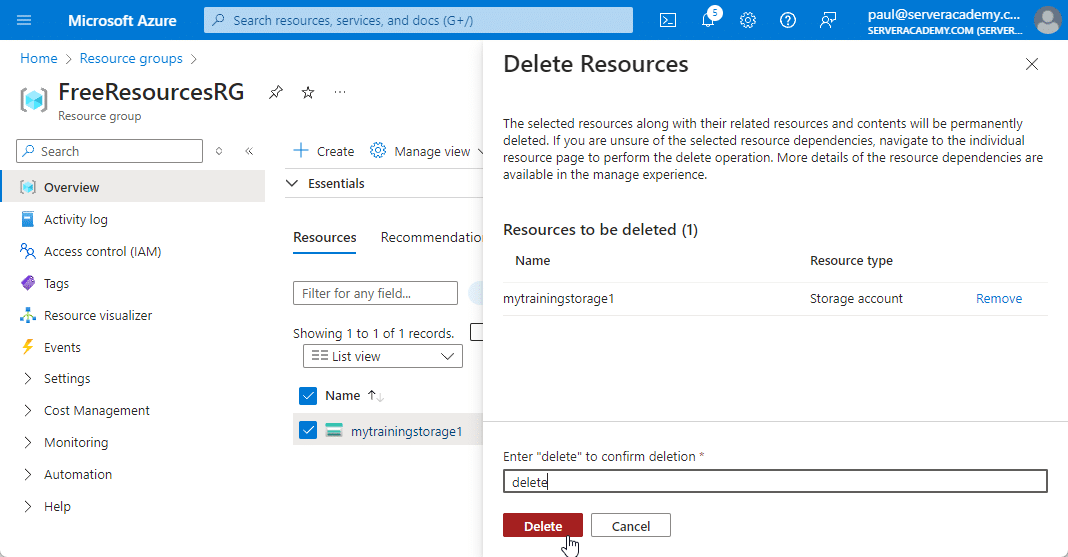Open the List view dropdown

(382, 356)
